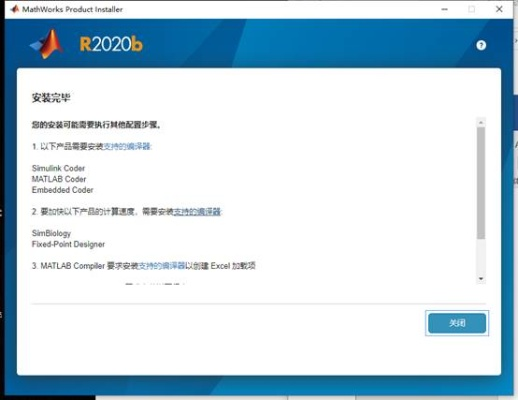This screenshot has height=400, width=518.
Task: Open the supported compiler link in step 3
Action: click(x=162, y=266)
